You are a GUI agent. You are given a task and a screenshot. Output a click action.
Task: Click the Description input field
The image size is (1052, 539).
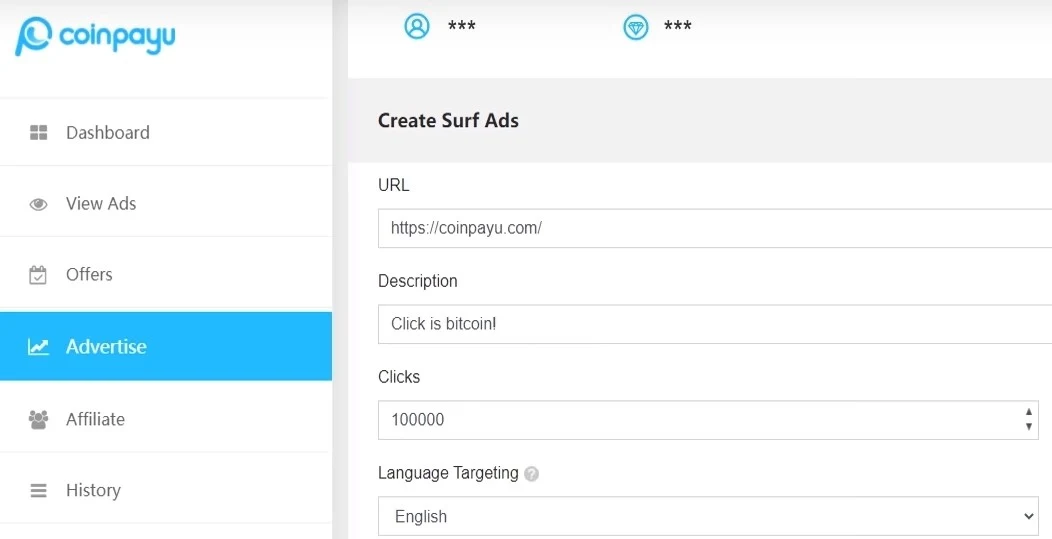pyautogui.click(x=715, y=324)
